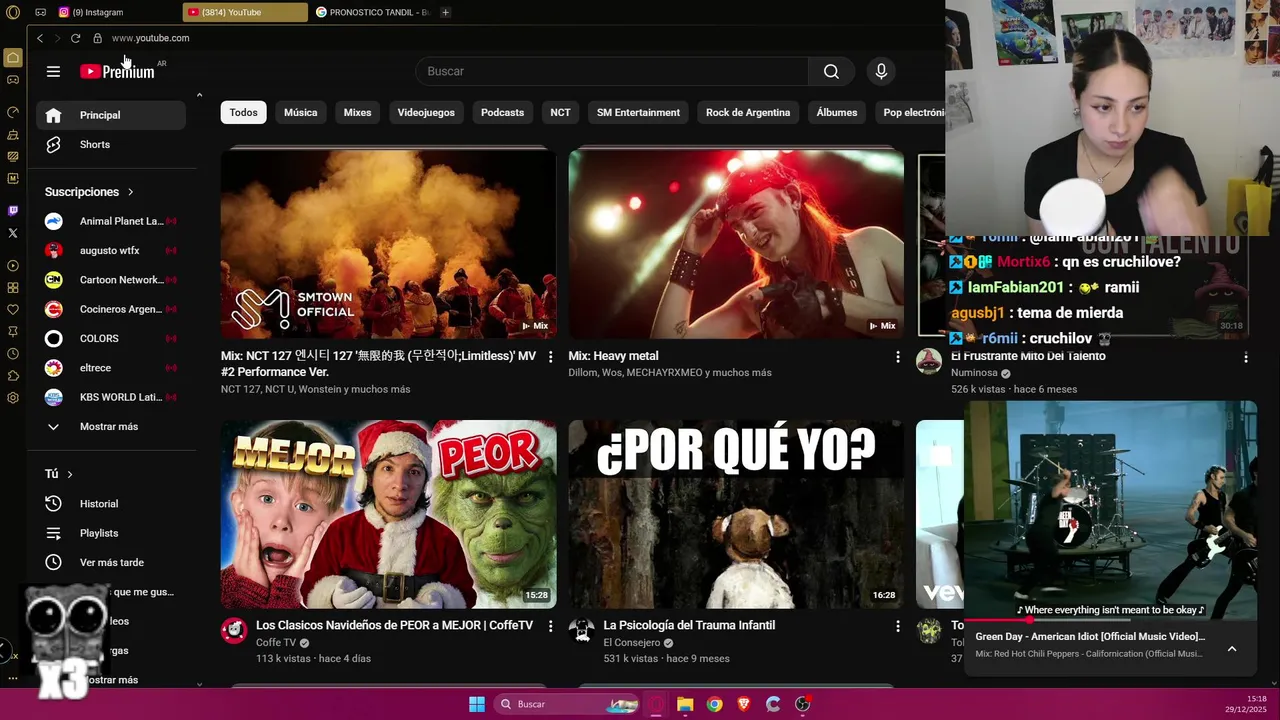The image size is (1280, 720).
Task: Go to Principal in the YouTube sidebar
Action: pyautogui.click(x=111, y=115)
